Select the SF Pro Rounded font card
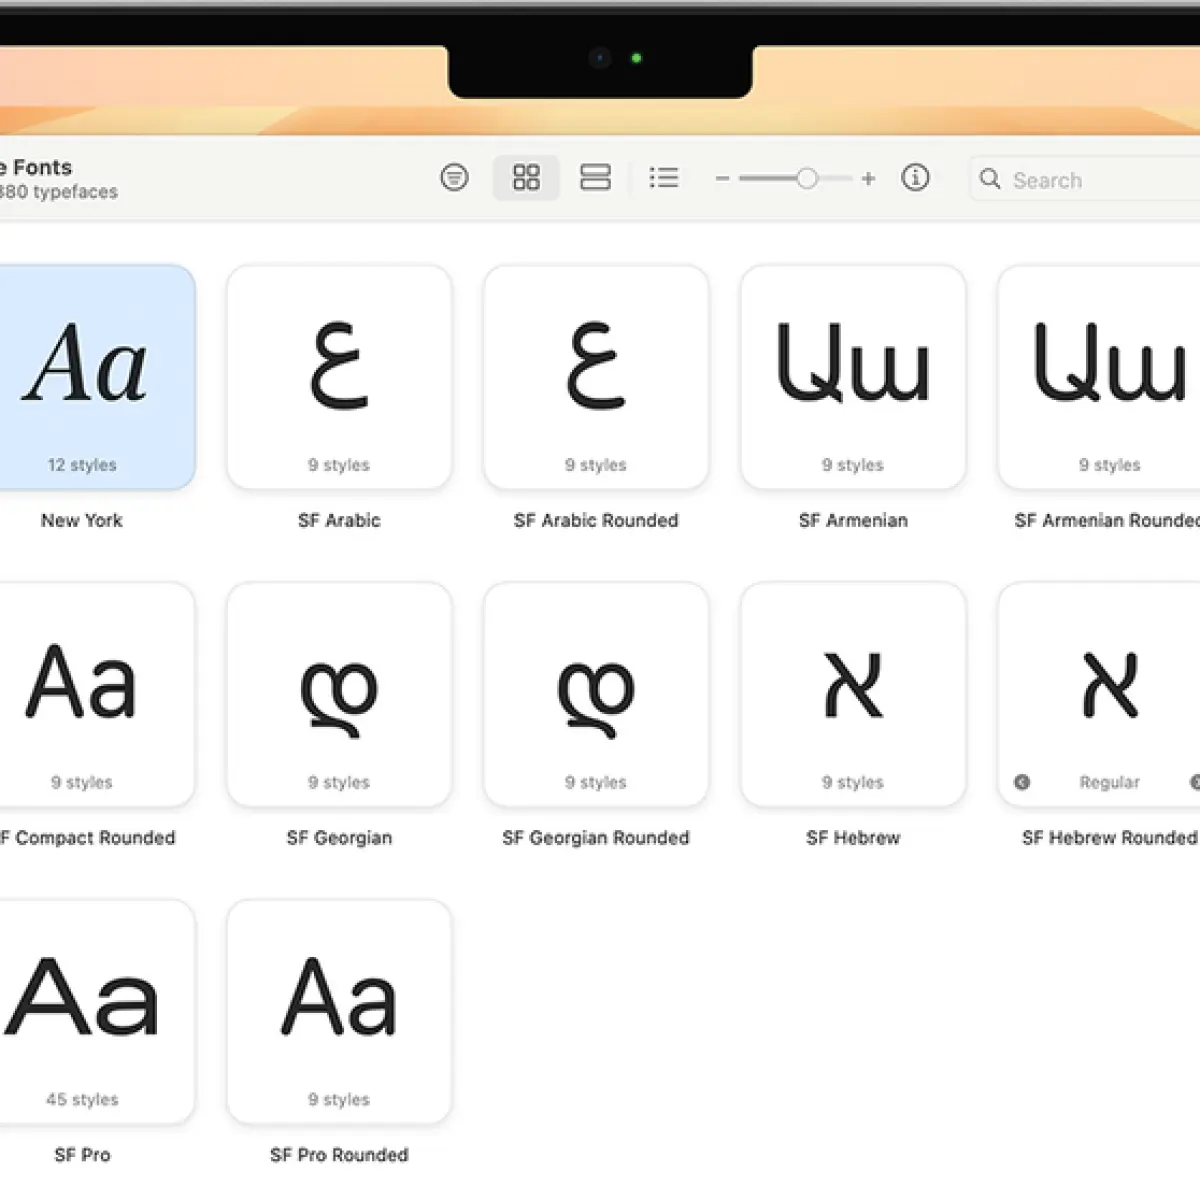Viewport: 1200px width, 1200px height. (339, 1012)
